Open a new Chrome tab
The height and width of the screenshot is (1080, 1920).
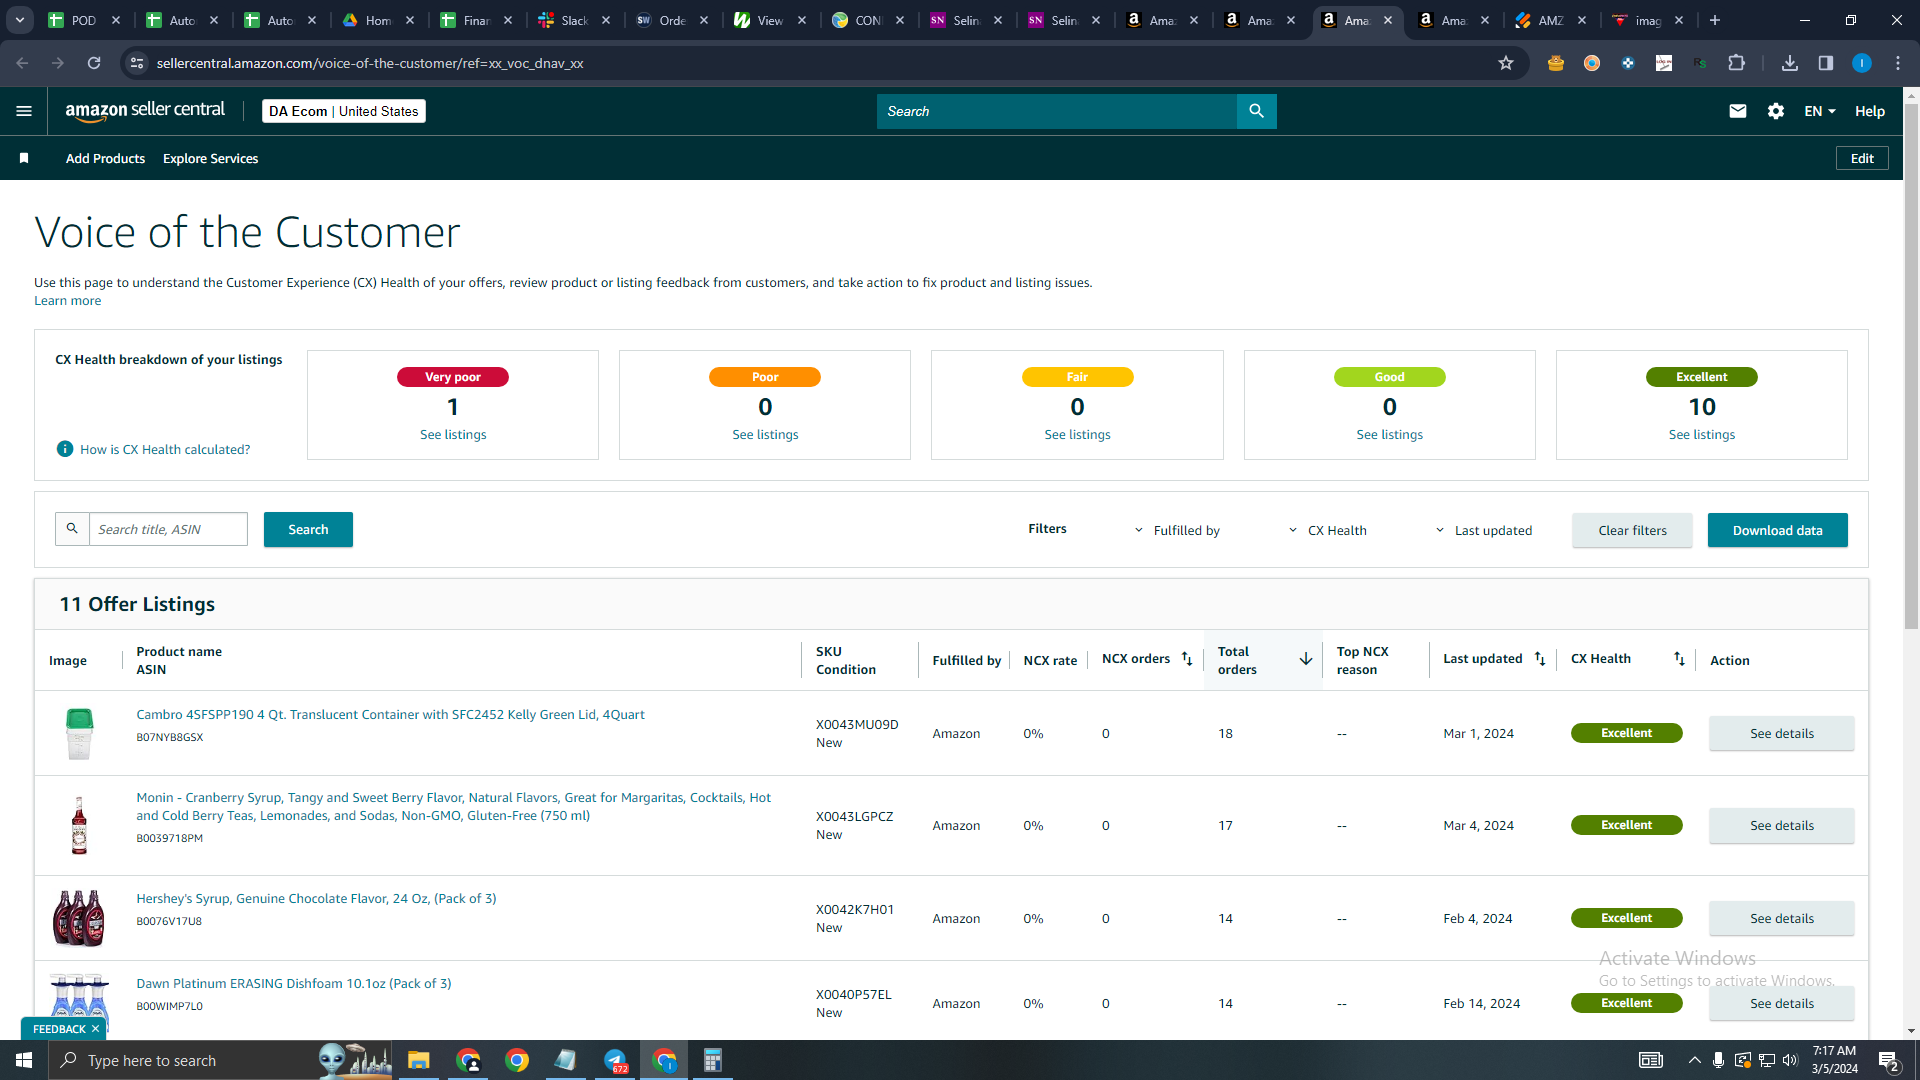1715,20
